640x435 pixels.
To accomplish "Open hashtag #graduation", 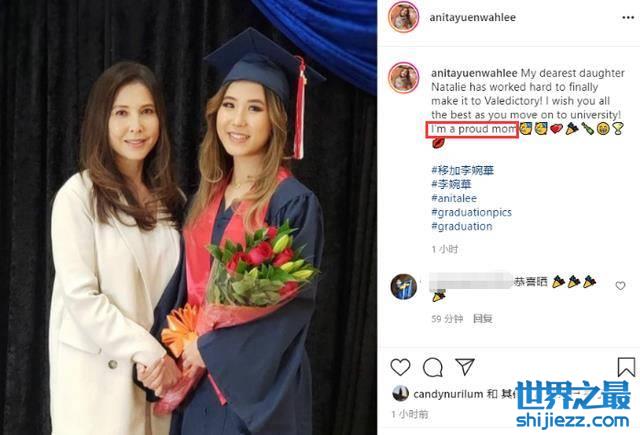I will click(x=462, y=226).
